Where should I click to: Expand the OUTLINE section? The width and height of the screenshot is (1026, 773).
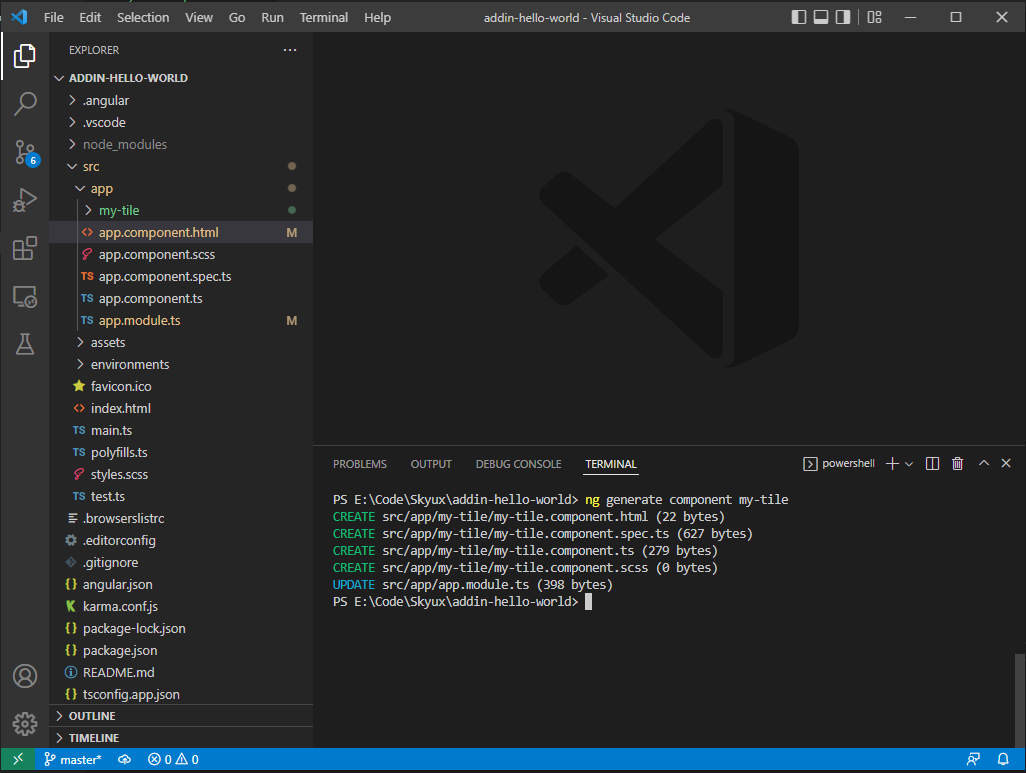click(91, 716)
